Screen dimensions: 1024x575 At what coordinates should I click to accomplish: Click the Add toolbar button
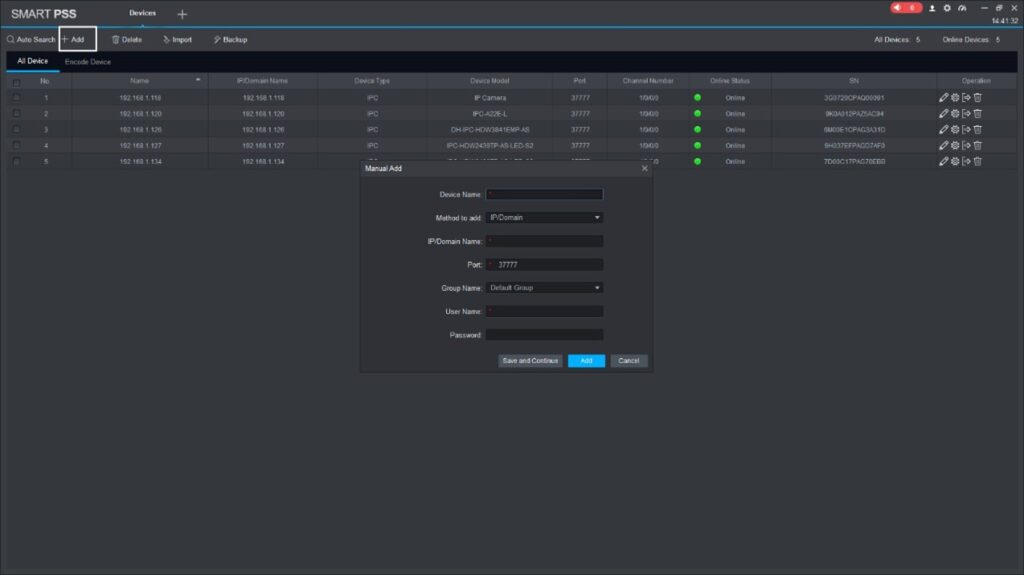77,39
